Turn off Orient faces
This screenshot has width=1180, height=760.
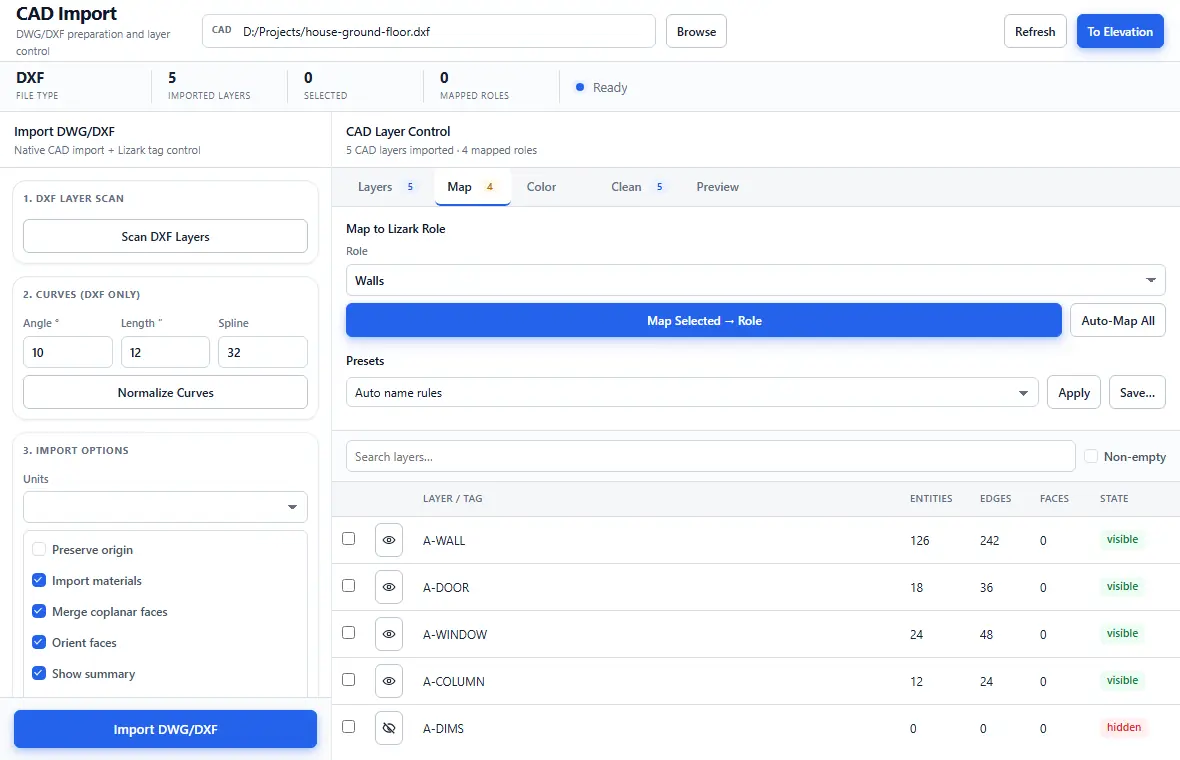pyautogui.click(x=39, y=642)
